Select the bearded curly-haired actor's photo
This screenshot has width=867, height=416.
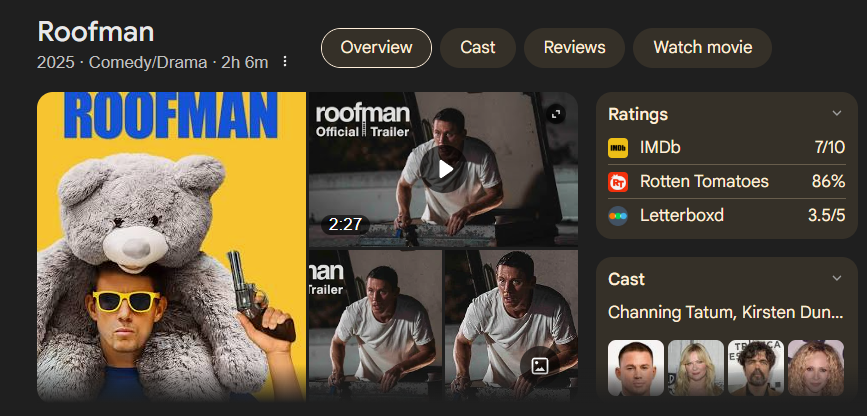coord(756,368)
